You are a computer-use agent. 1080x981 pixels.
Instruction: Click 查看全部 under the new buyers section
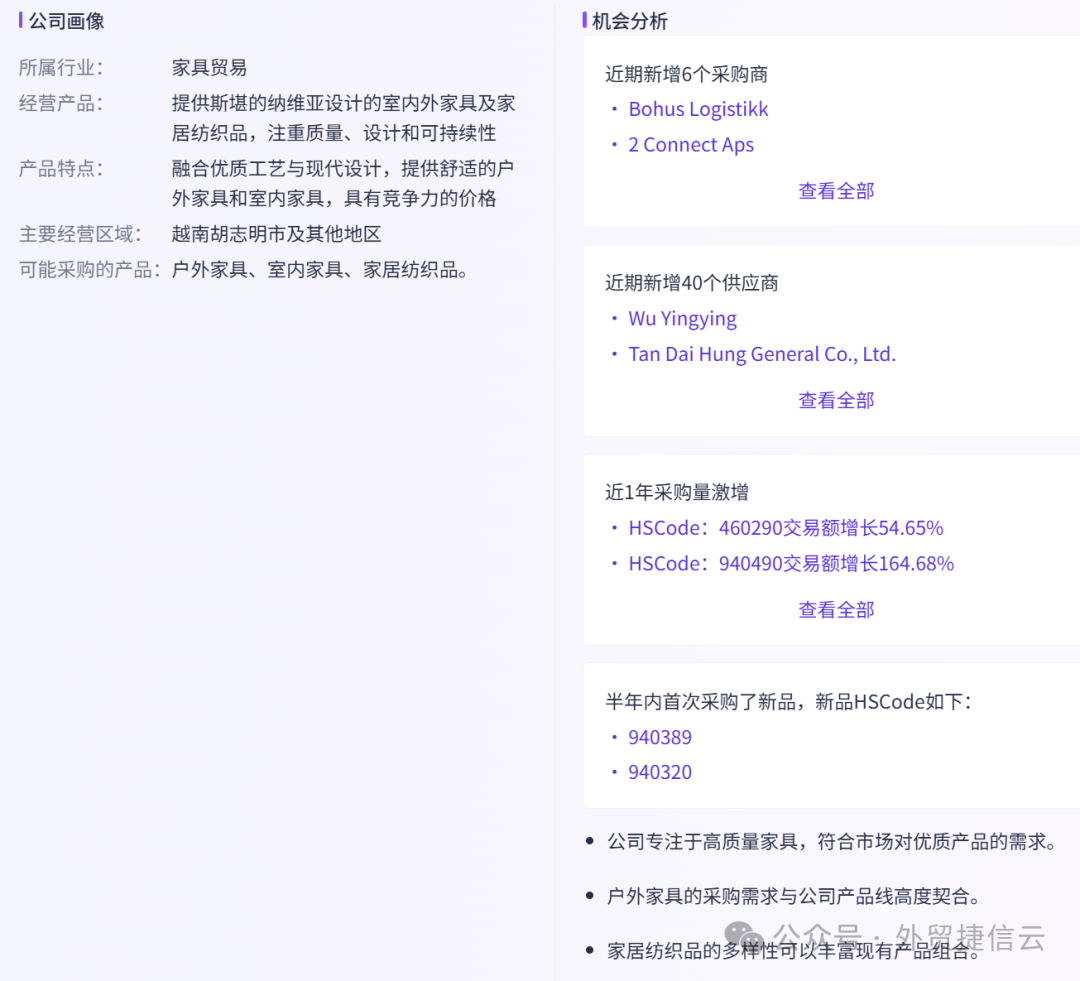click(836, 190)
